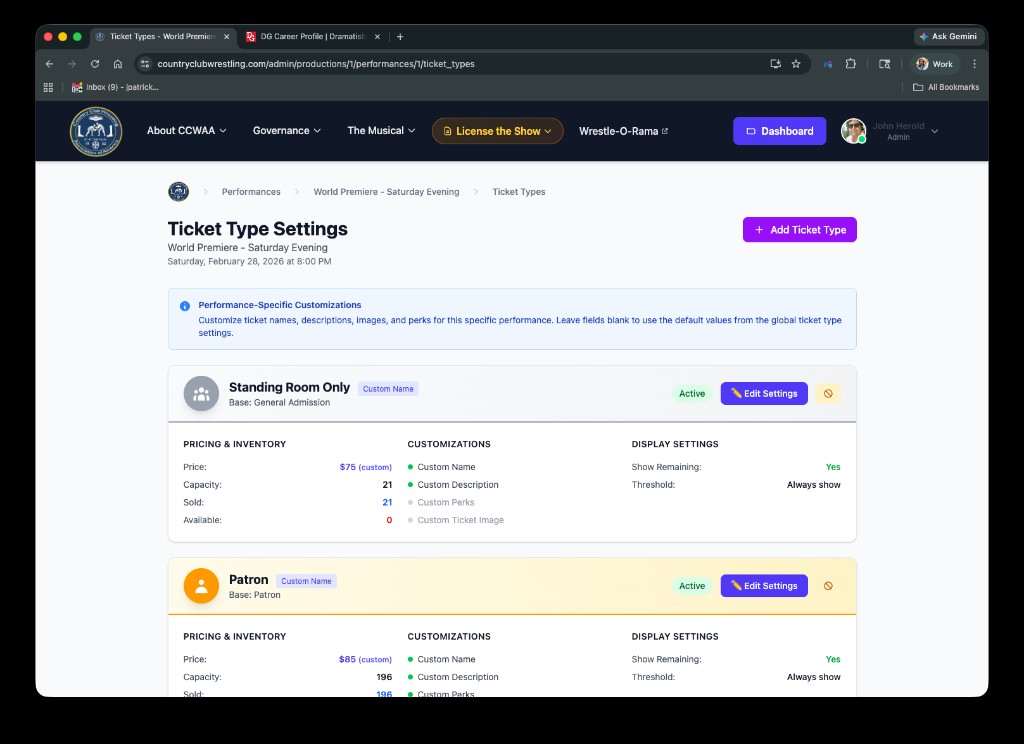Image resolution: width=1024 pixels, height=744 pixels.
Task: Open the Governance dropdown menu
Action: pyautogui.click(x=286, y=131)
